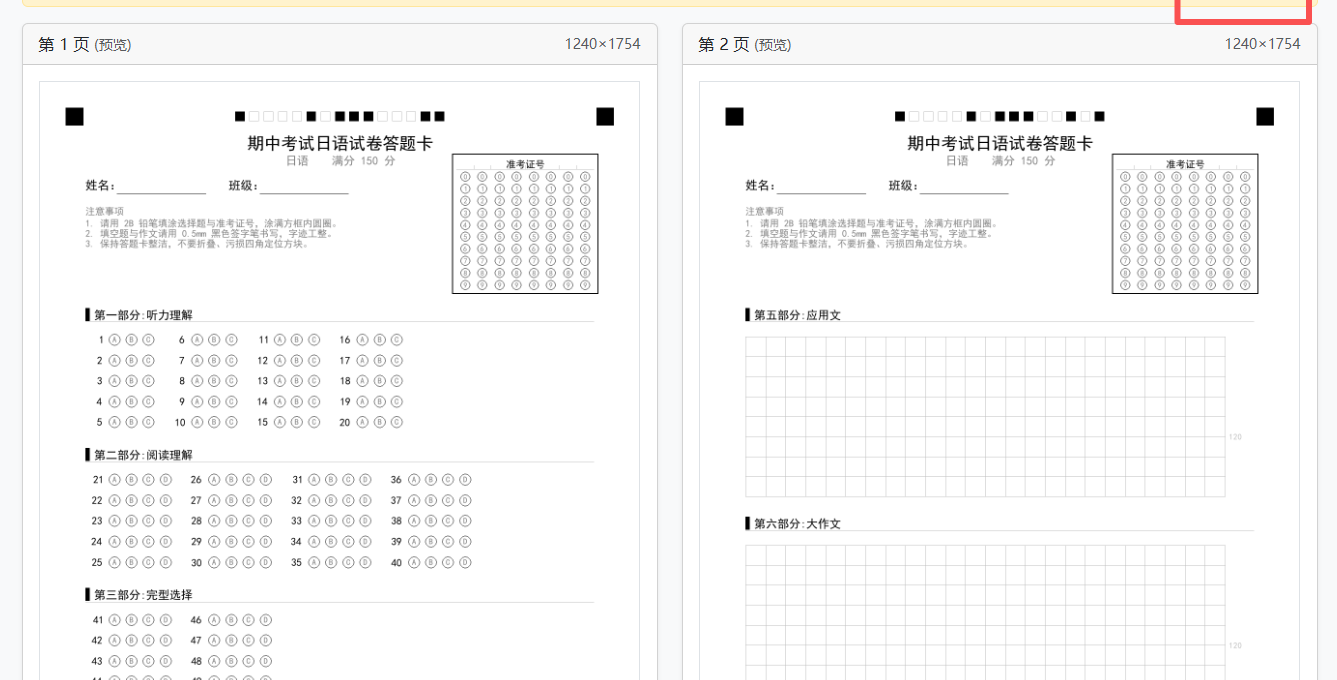Click '满分 150 分' on page 1

[364, 161]
